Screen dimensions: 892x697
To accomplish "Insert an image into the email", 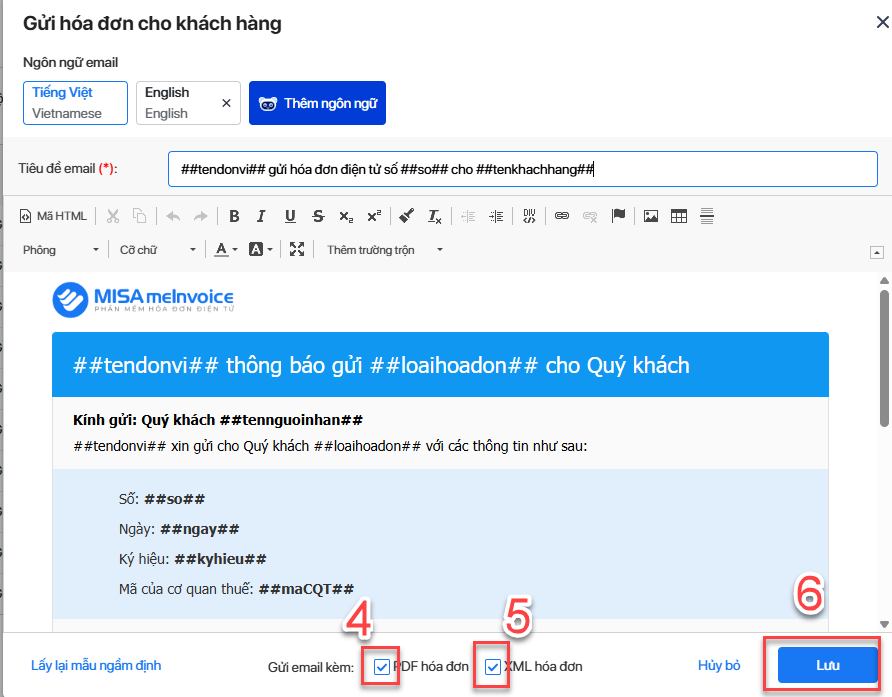I will click(x=651, y=216).
